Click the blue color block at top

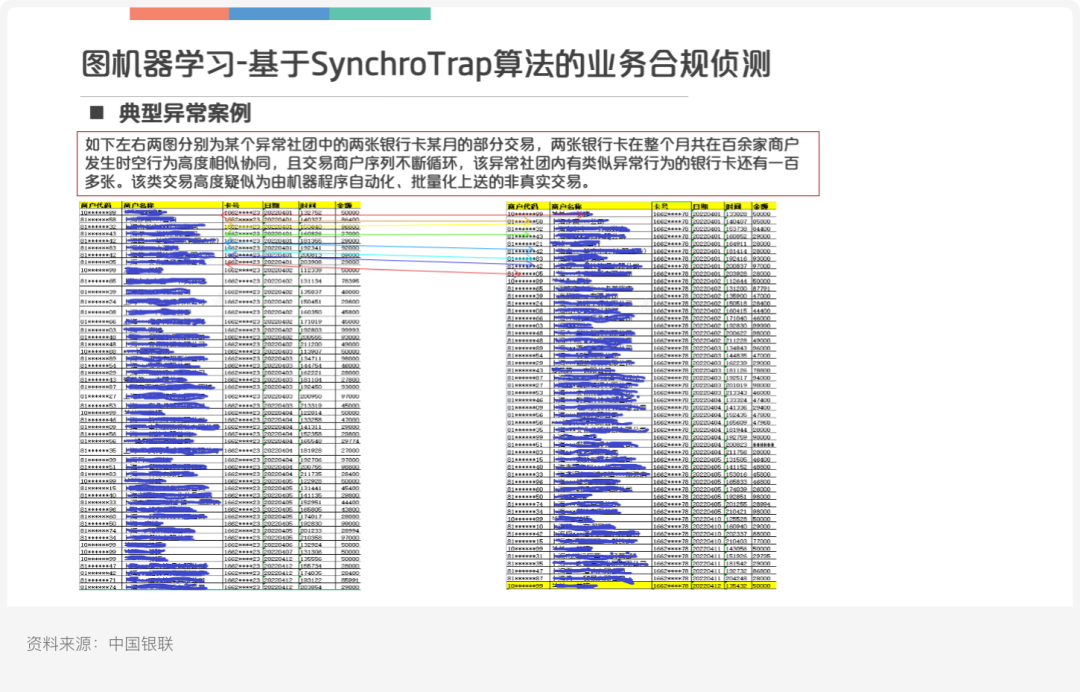[279, 14]
